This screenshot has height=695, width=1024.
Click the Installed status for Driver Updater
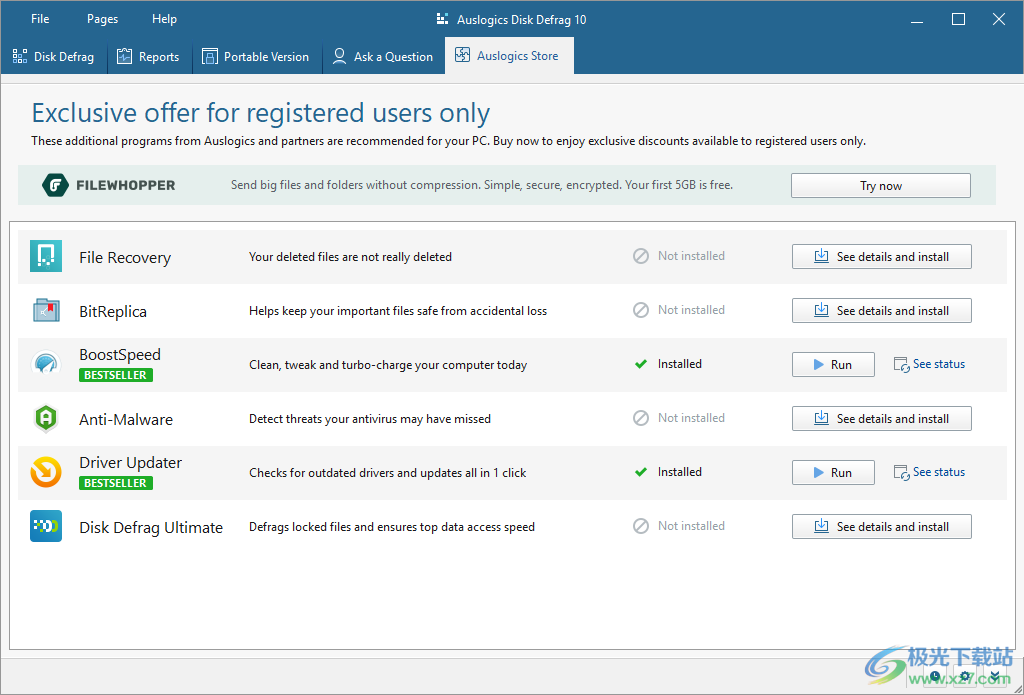[x=668, y=472]
